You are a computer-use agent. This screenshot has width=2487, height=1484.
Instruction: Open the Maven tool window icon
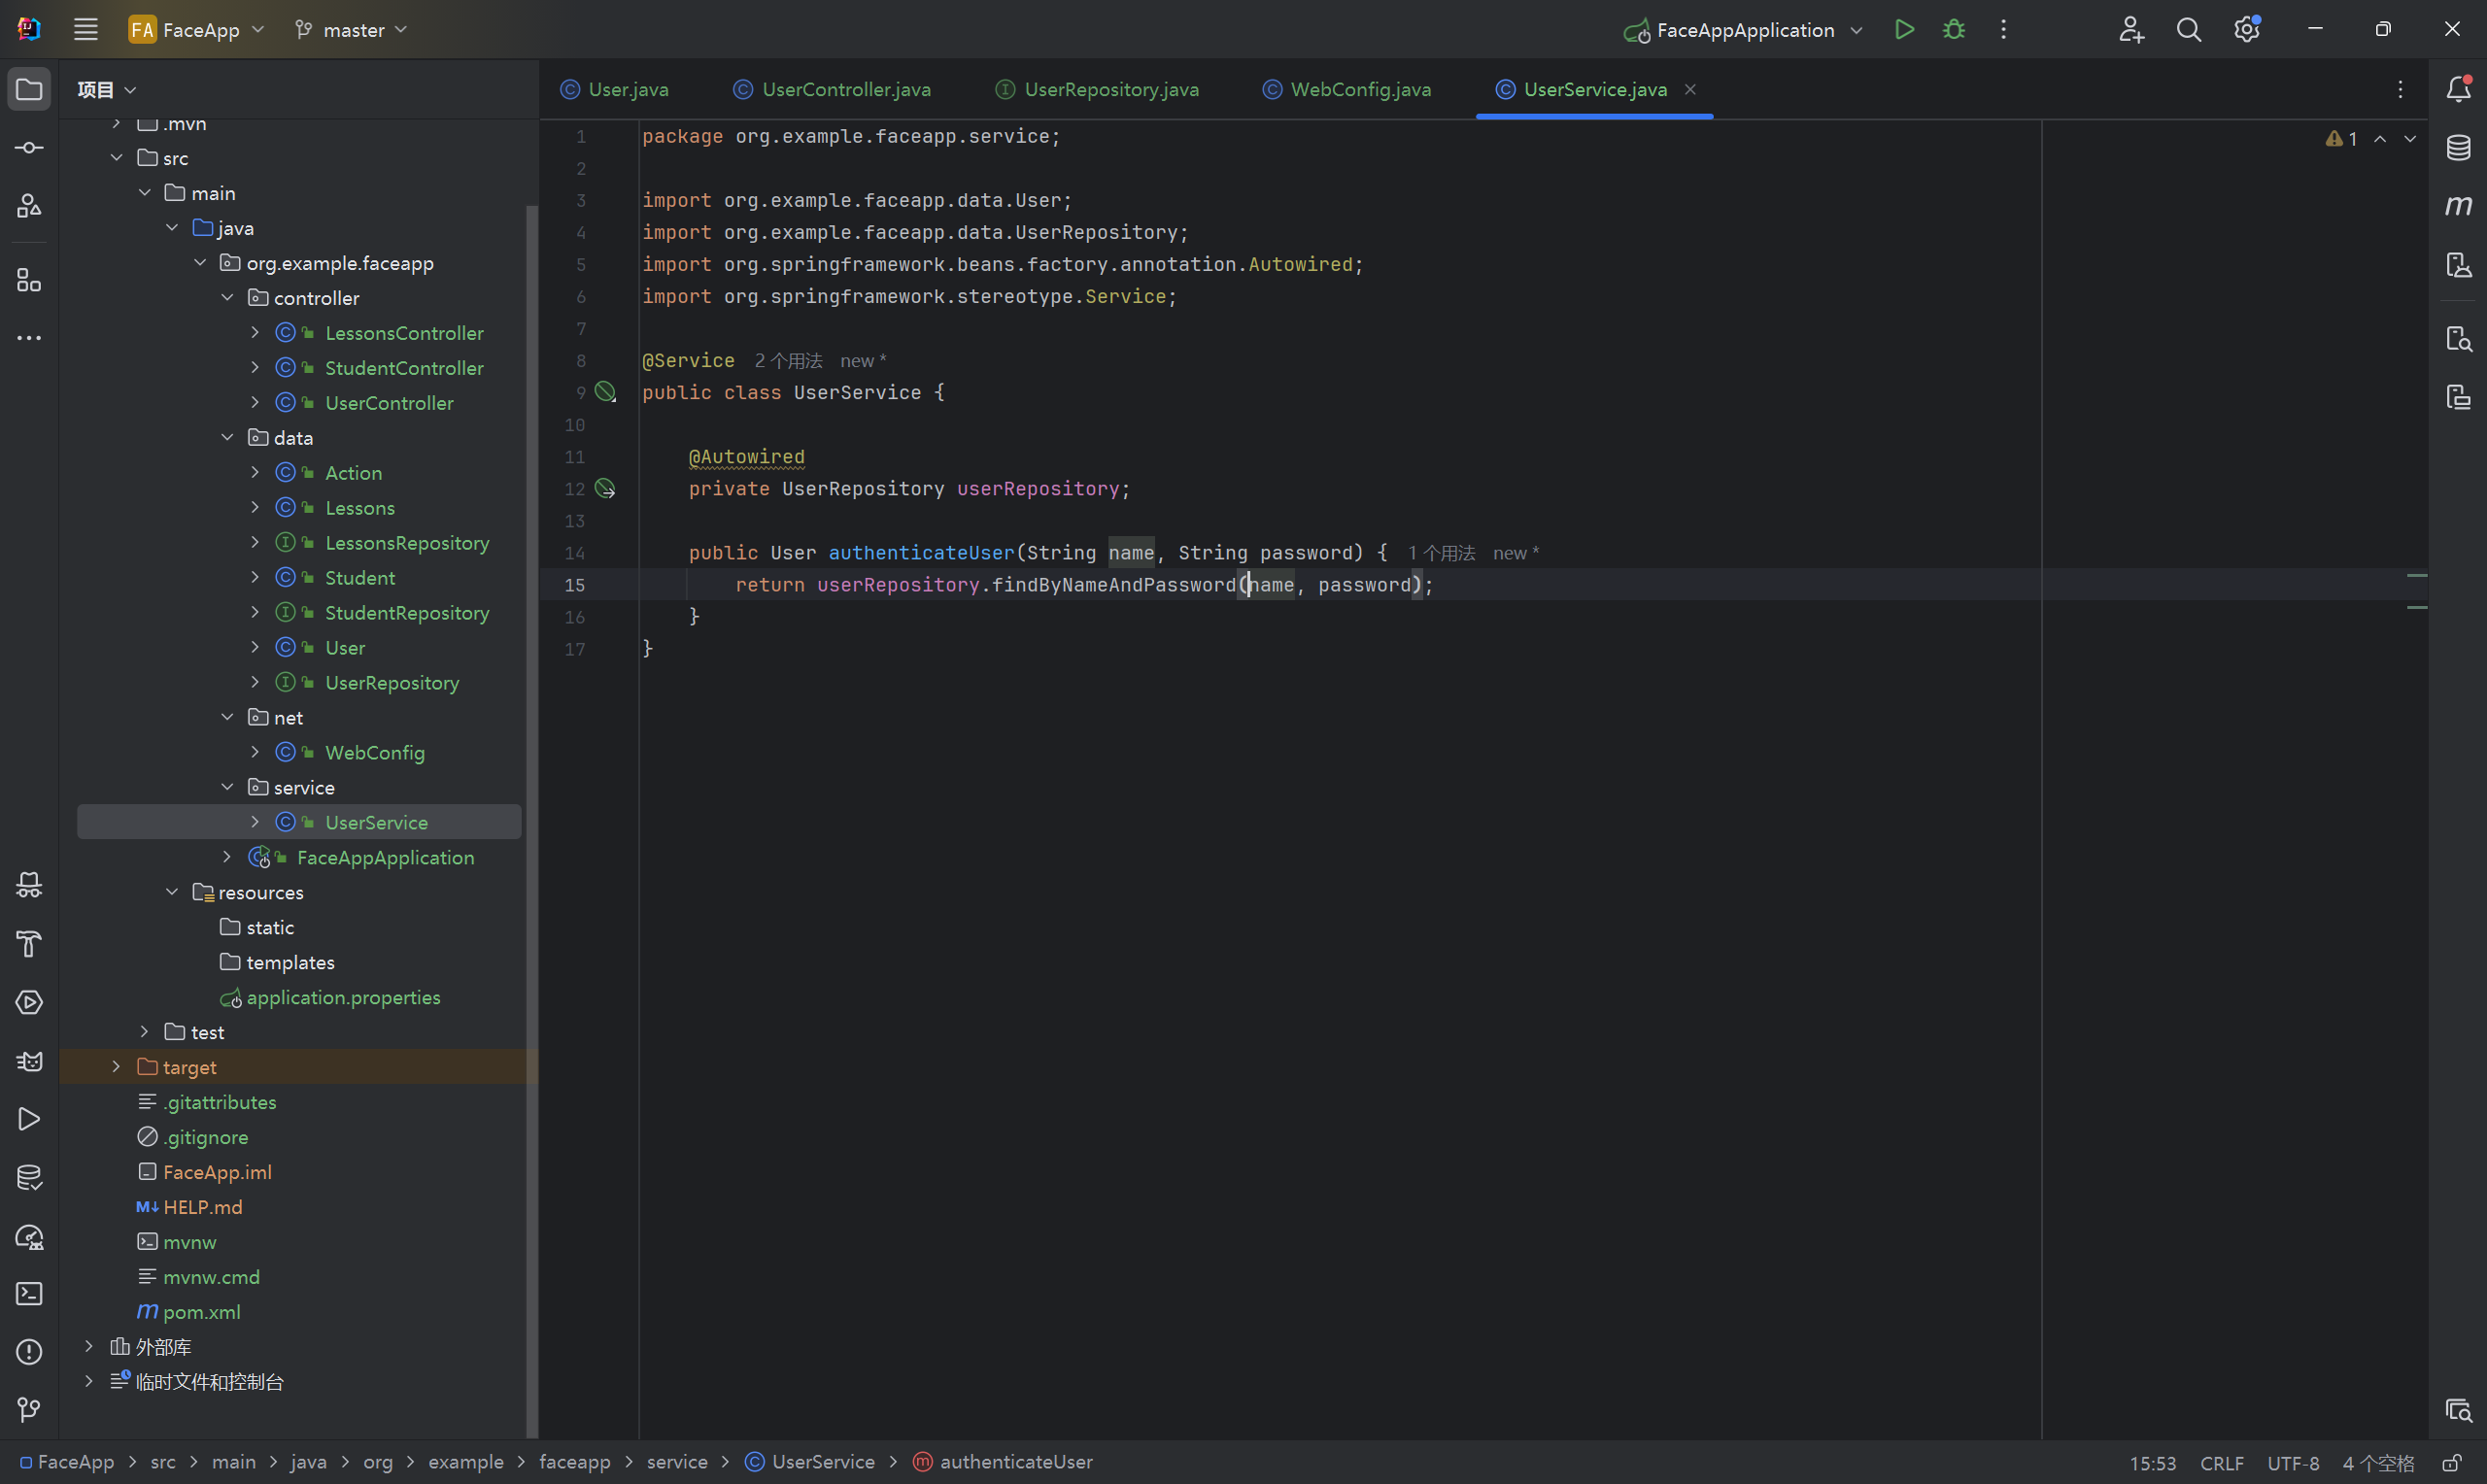pos(2458,206)
